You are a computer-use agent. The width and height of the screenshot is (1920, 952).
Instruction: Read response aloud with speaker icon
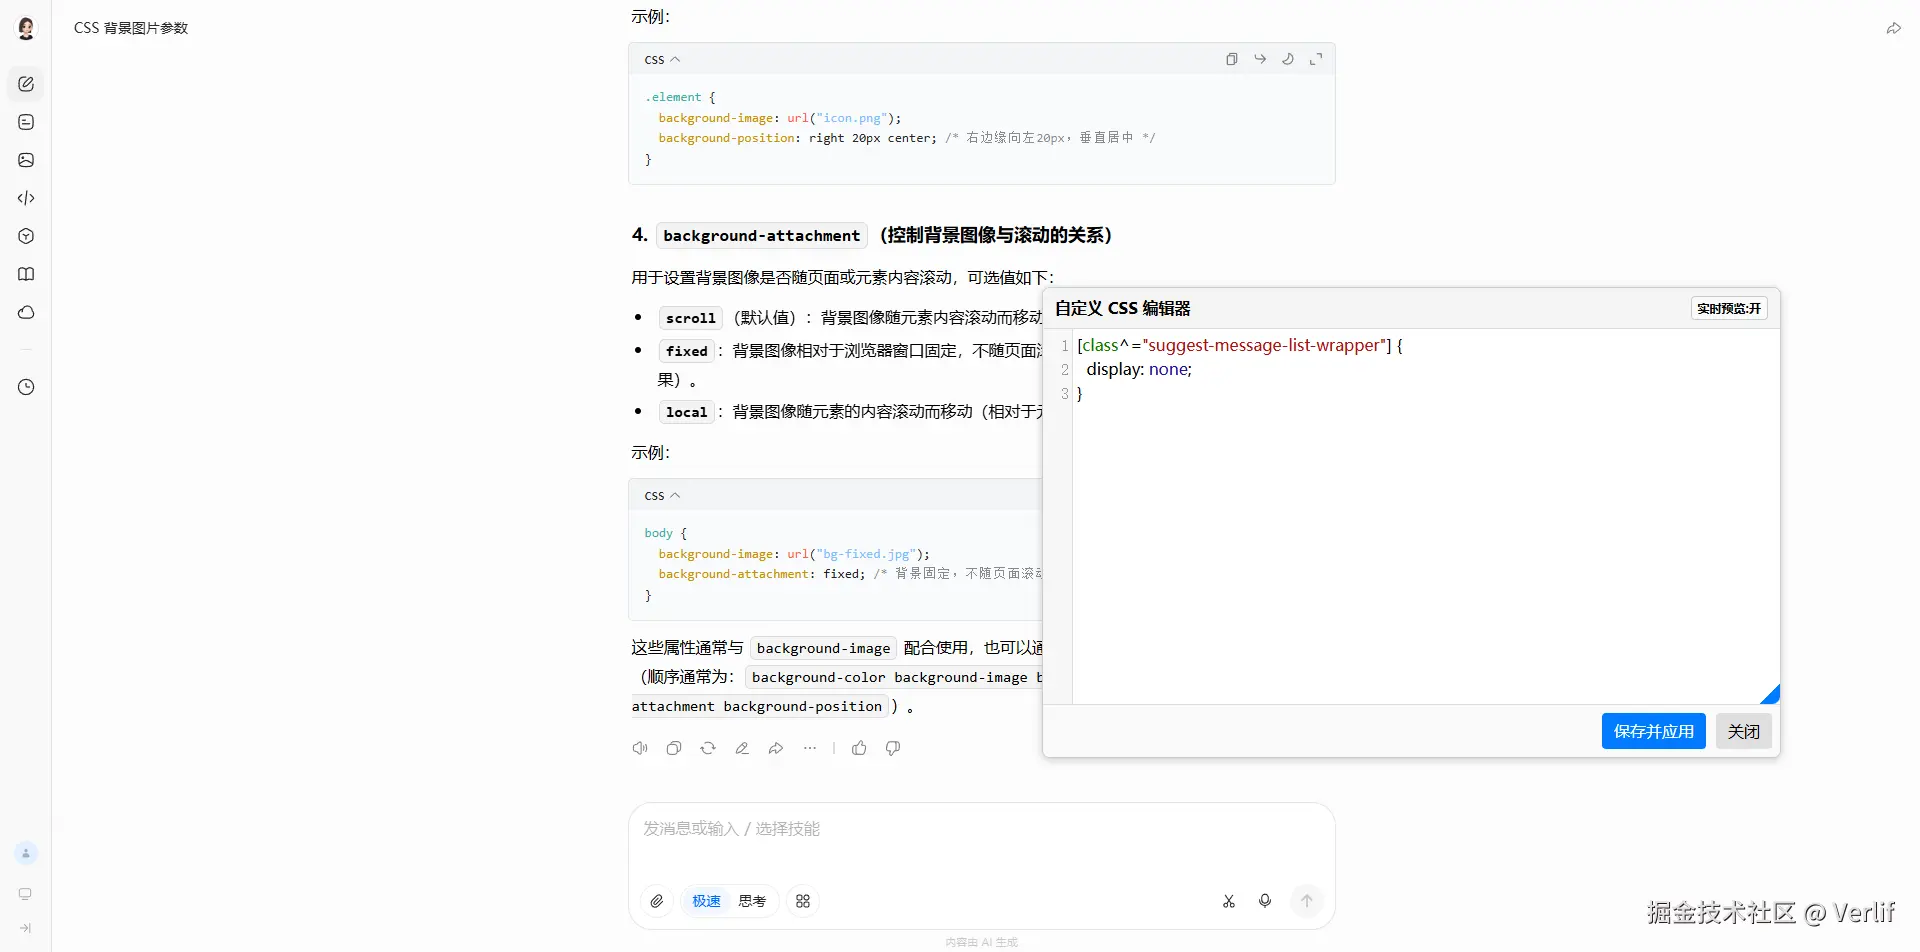(x=639, y=748)
